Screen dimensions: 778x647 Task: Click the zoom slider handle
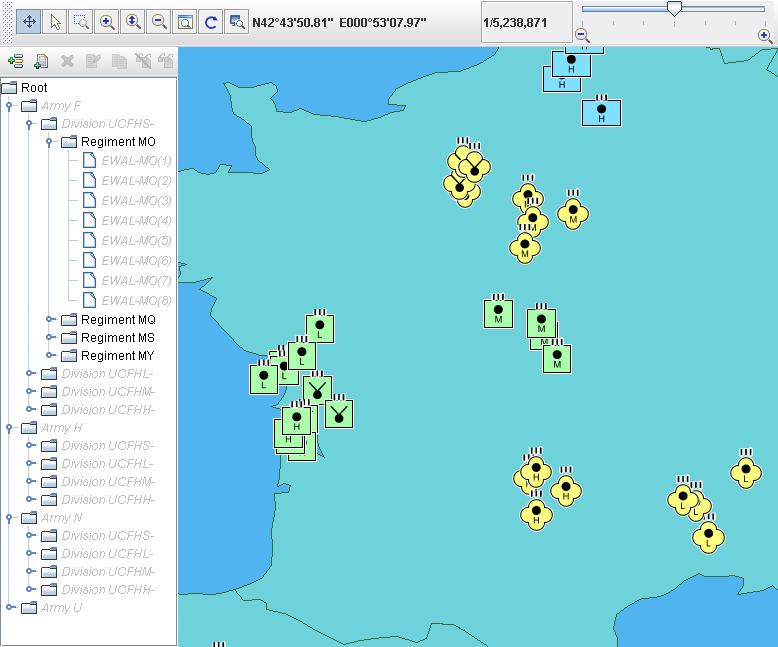674,9
